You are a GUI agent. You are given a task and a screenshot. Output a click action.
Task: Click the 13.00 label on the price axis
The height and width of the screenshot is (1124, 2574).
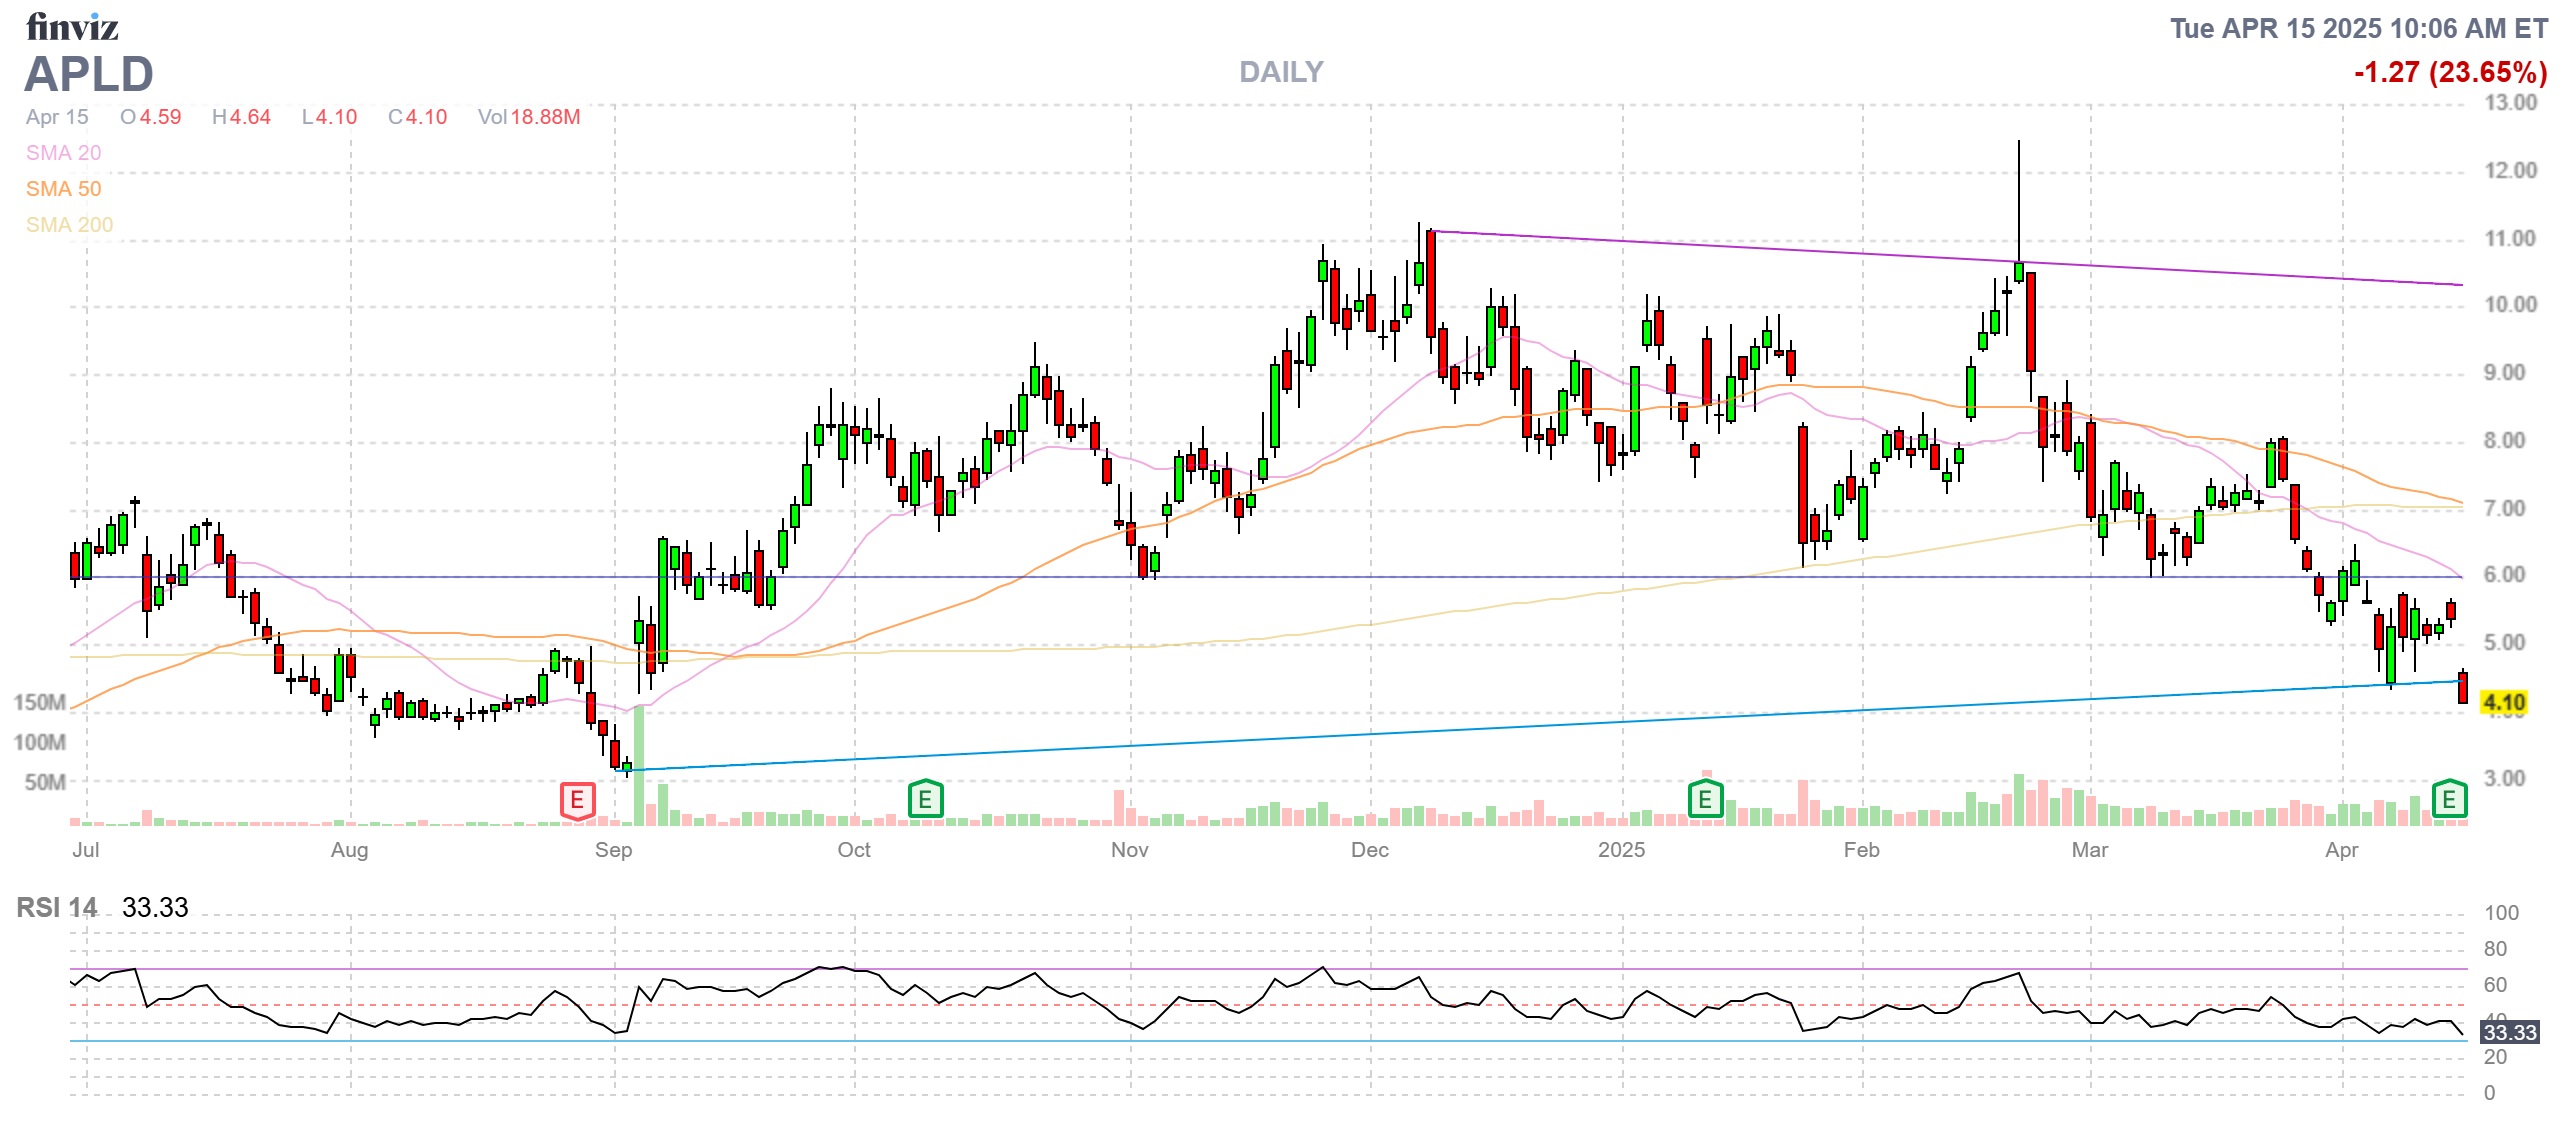click(x=2510, y=103)
